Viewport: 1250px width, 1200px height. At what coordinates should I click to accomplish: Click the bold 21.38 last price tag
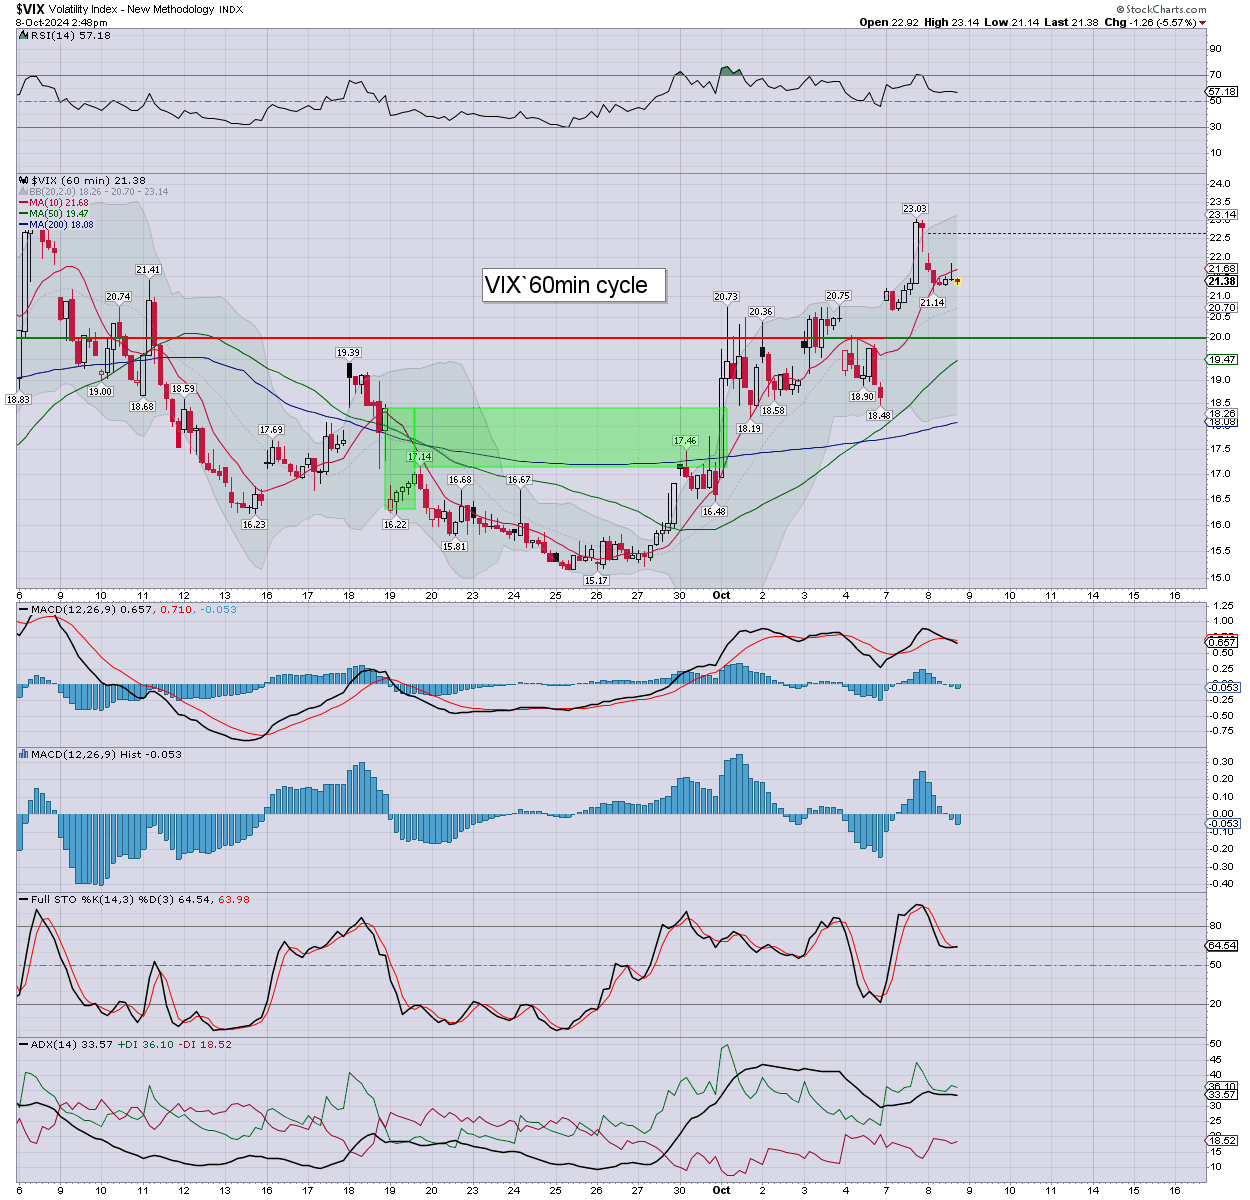[x=1222, y=281]
